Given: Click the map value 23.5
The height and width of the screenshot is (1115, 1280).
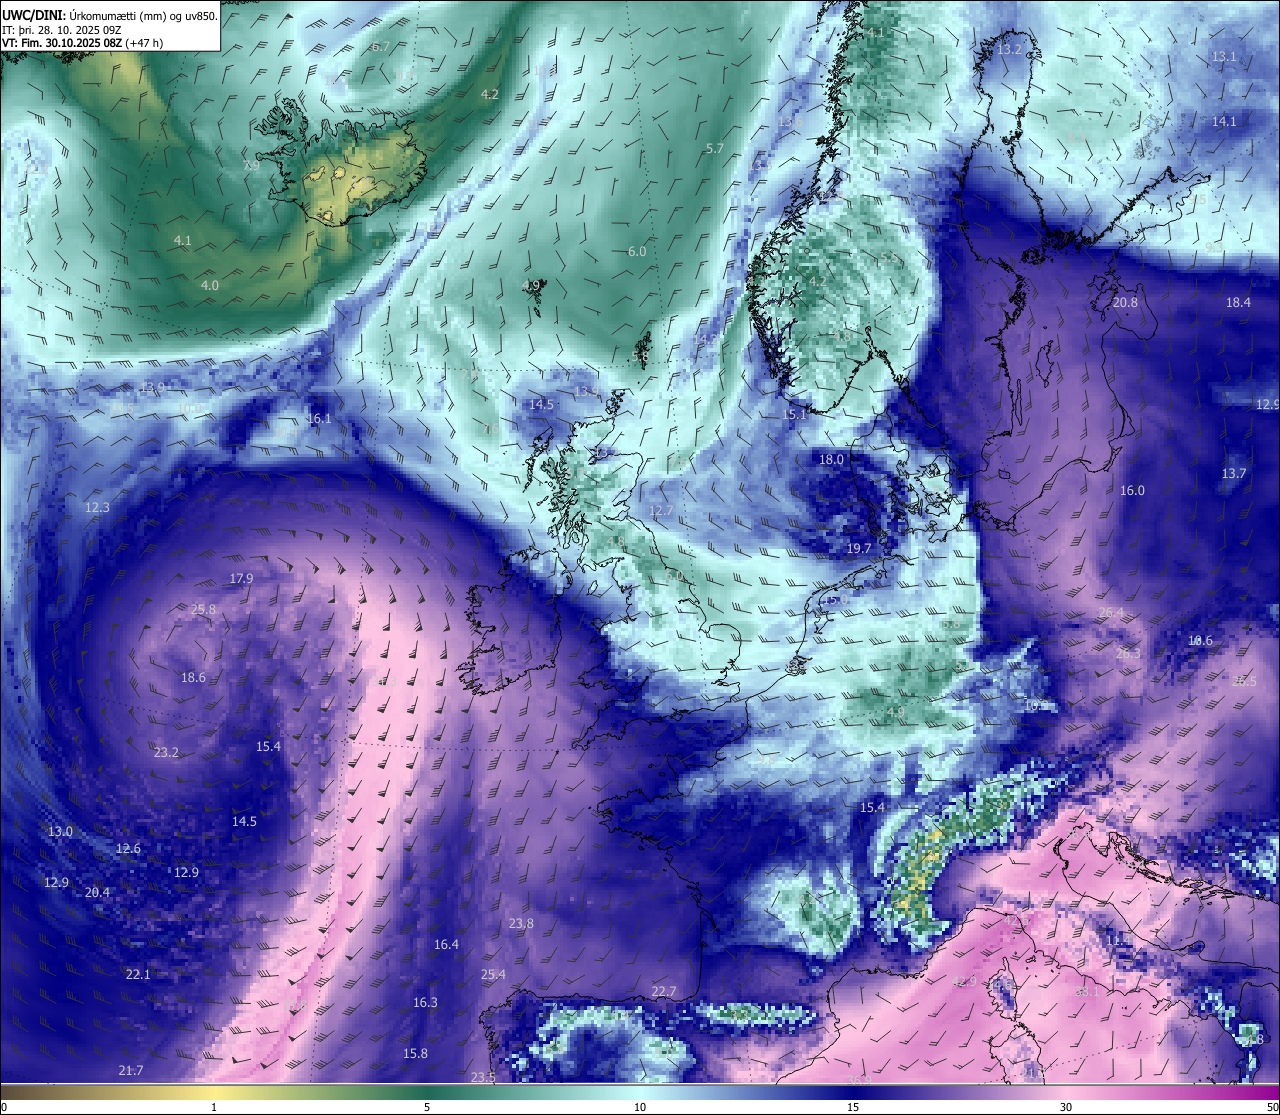Looking at the screenshot, I should tap(483, 1077).
